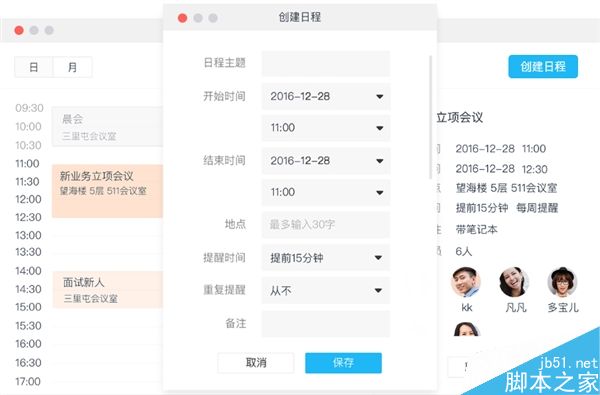
Task: Click the blue 创建日程 button in calendar window
Action: [x=543, y=67]
